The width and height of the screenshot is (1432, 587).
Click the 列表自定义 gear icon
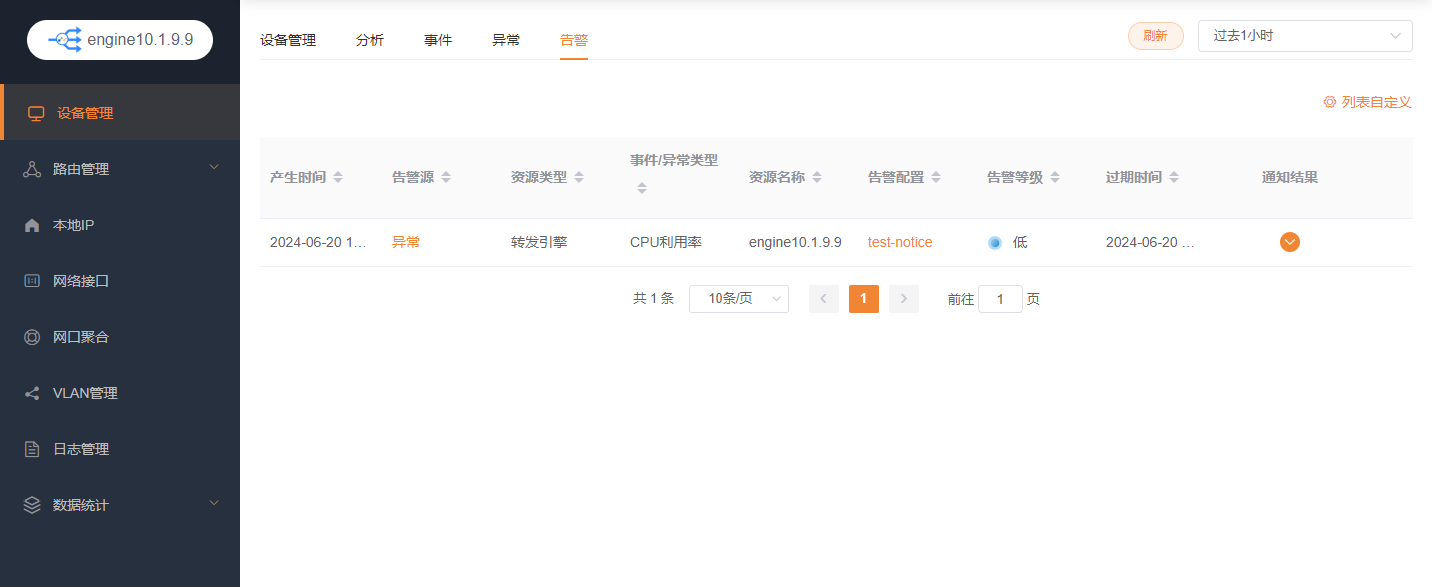[x=1329, y=102]
